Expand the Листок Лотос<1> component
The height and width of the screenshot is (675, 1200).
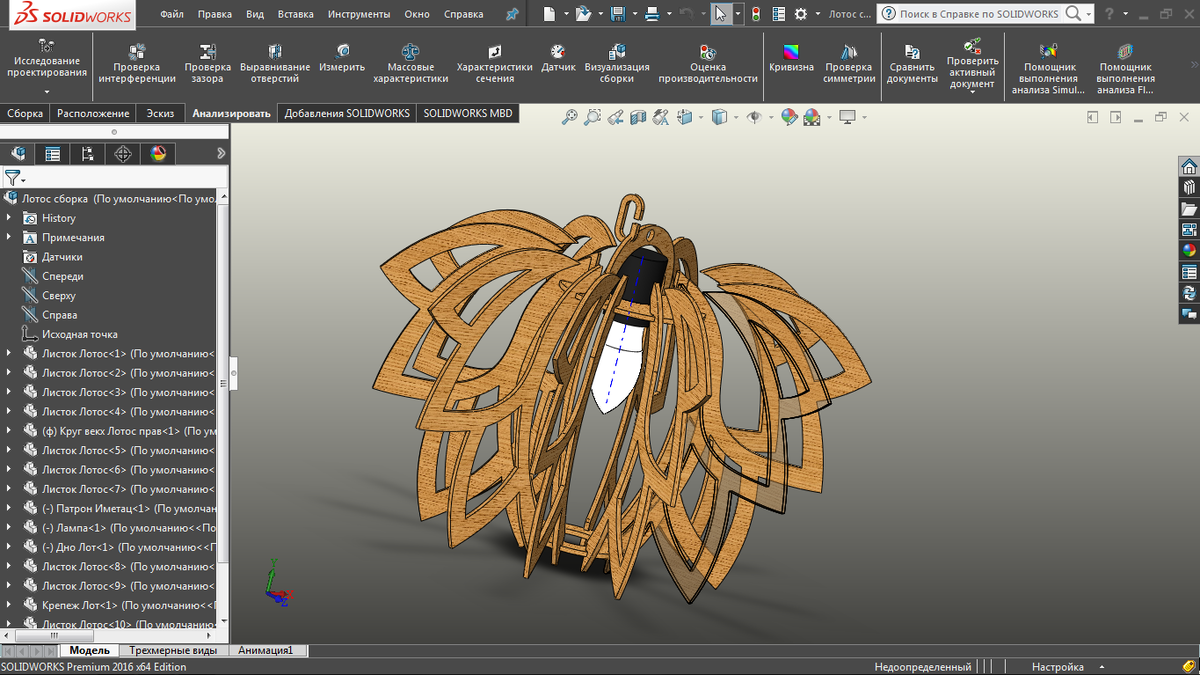coord(9,353)
